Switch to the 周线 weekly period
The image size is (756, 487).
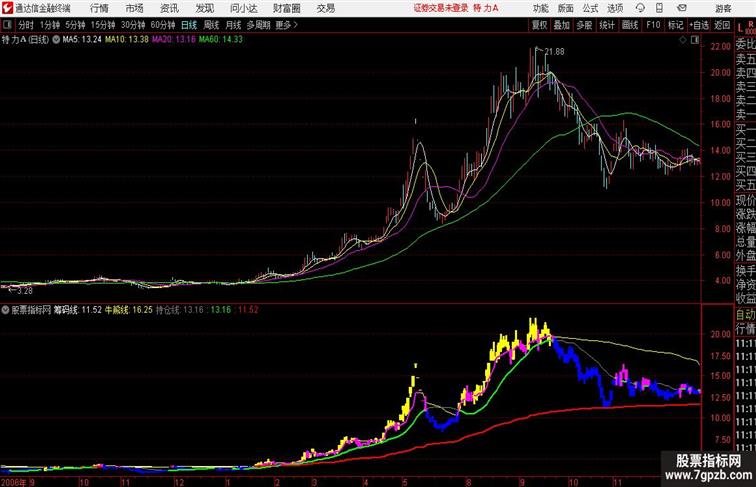tap(211, 25)
